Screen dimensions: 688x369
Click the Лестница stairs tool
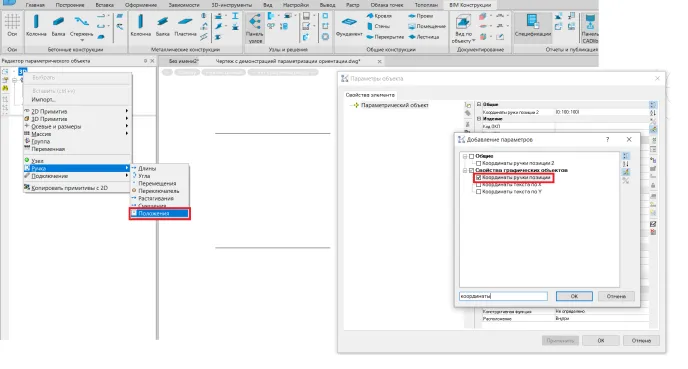(x=424, y=37)
